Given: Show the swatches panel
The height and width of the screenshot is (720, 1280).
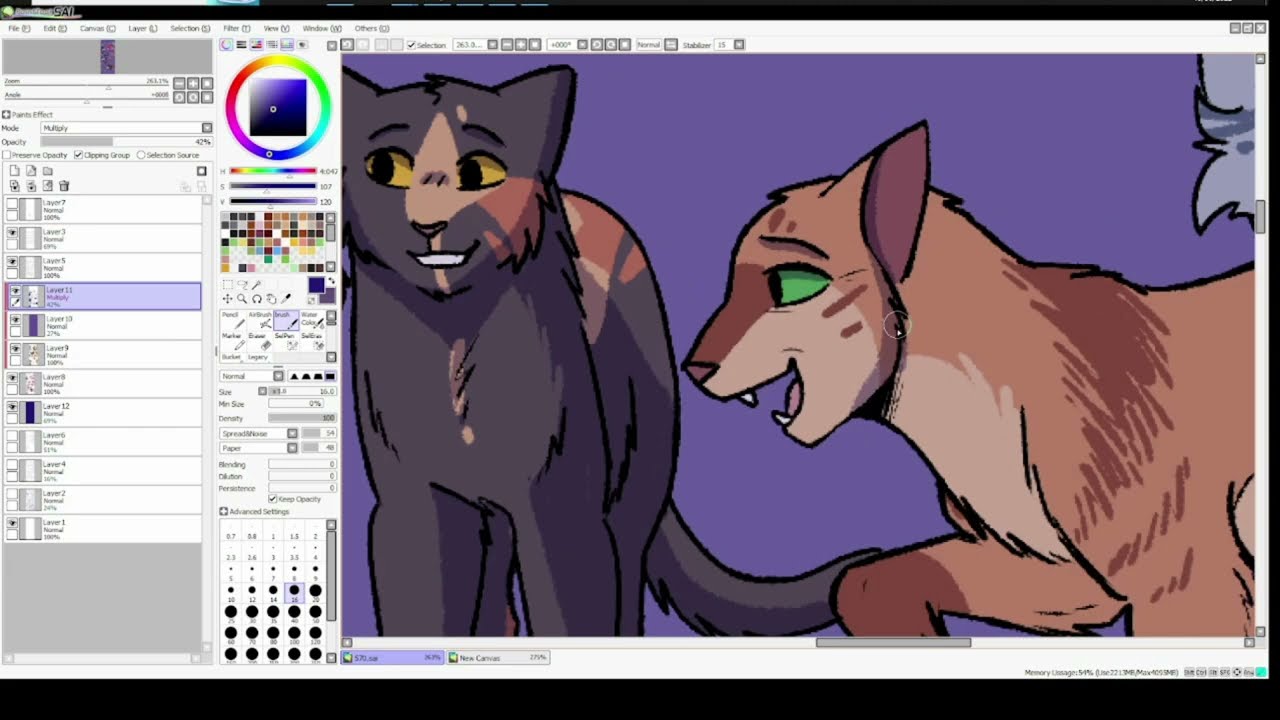Looking at the screenshot, I should coord(287,45).
